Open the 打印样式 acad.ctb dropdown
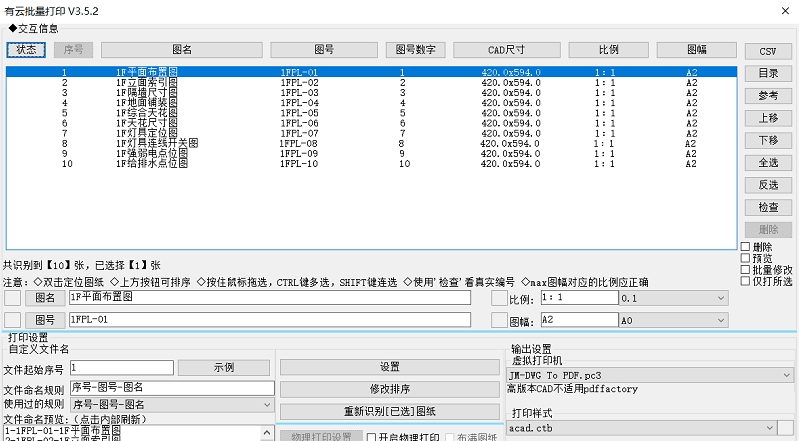This screenshot has width=804, height=441. click(642, 428)
